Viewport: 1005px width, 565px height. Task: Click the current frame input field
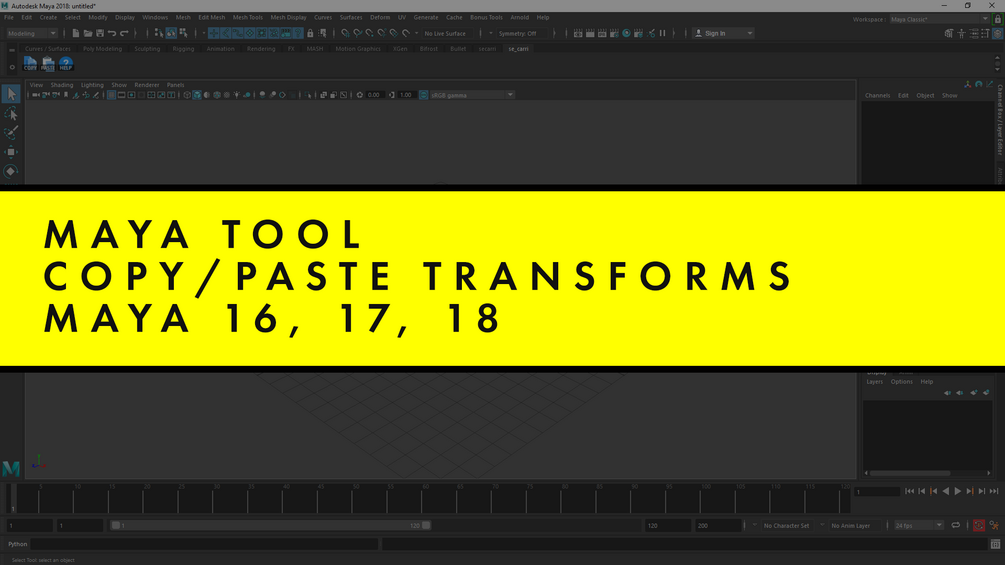point(877,491)
